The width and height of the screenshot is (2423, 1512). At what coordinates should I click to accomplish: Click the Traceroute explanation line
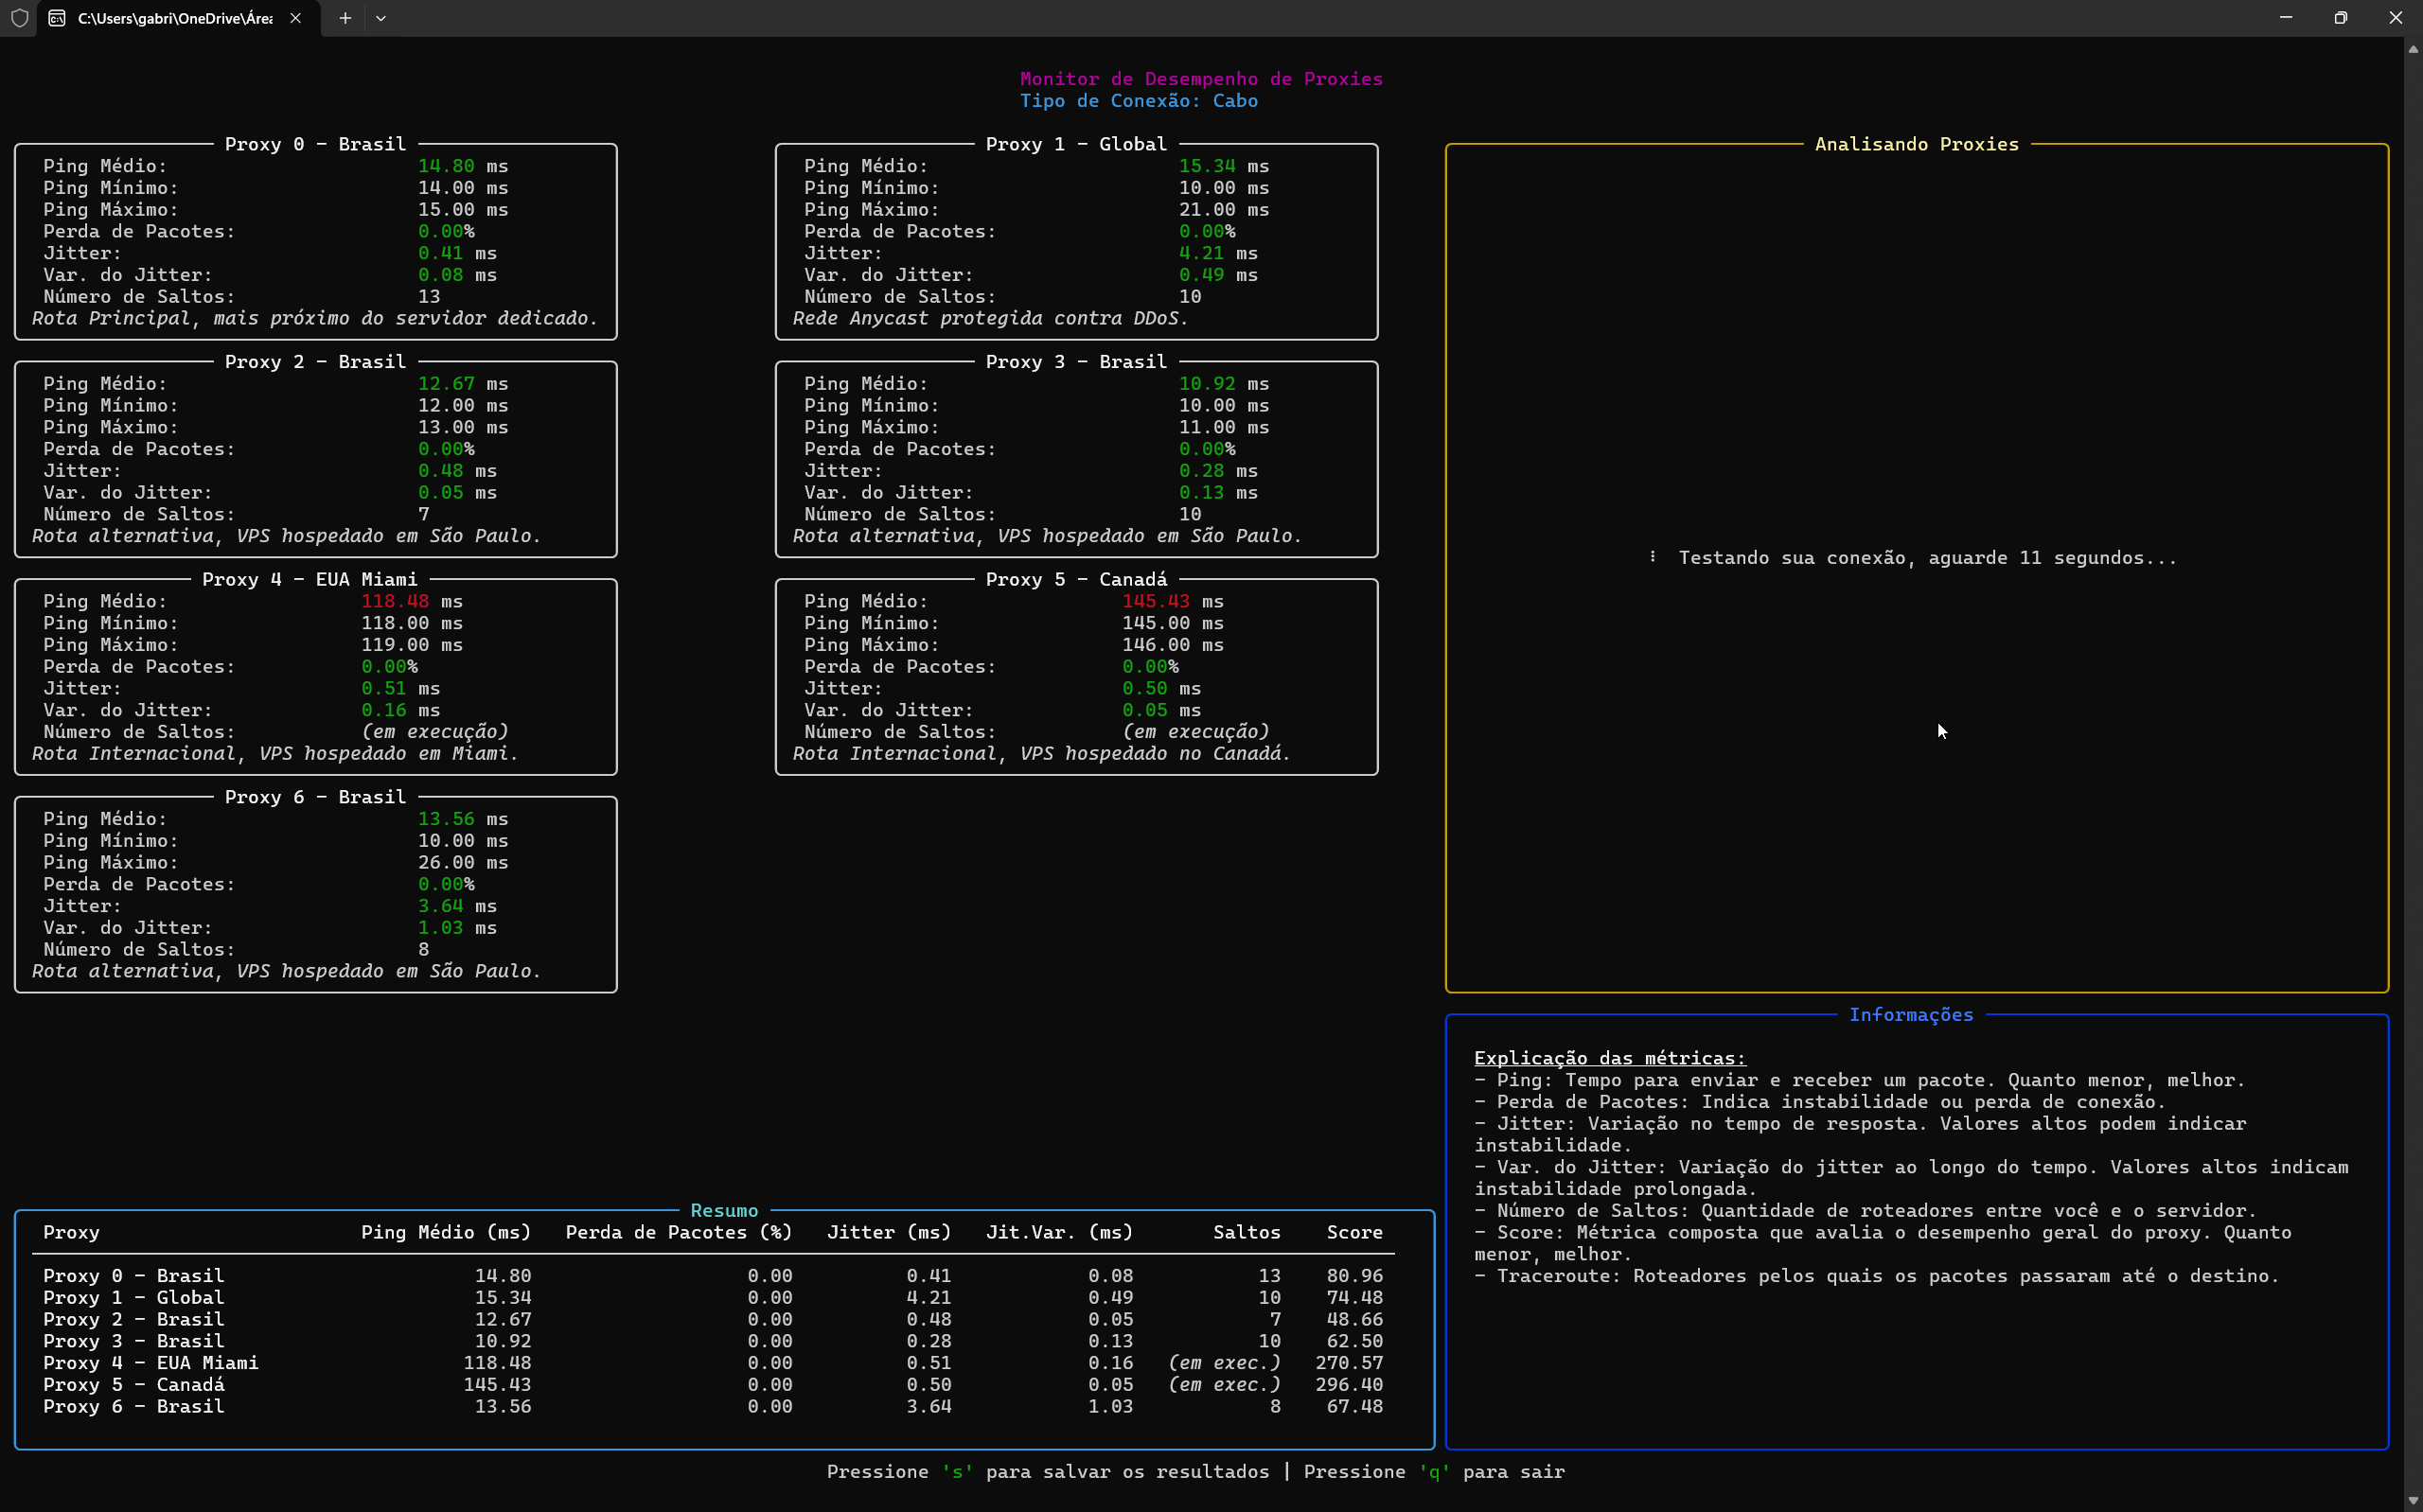1877,1277
